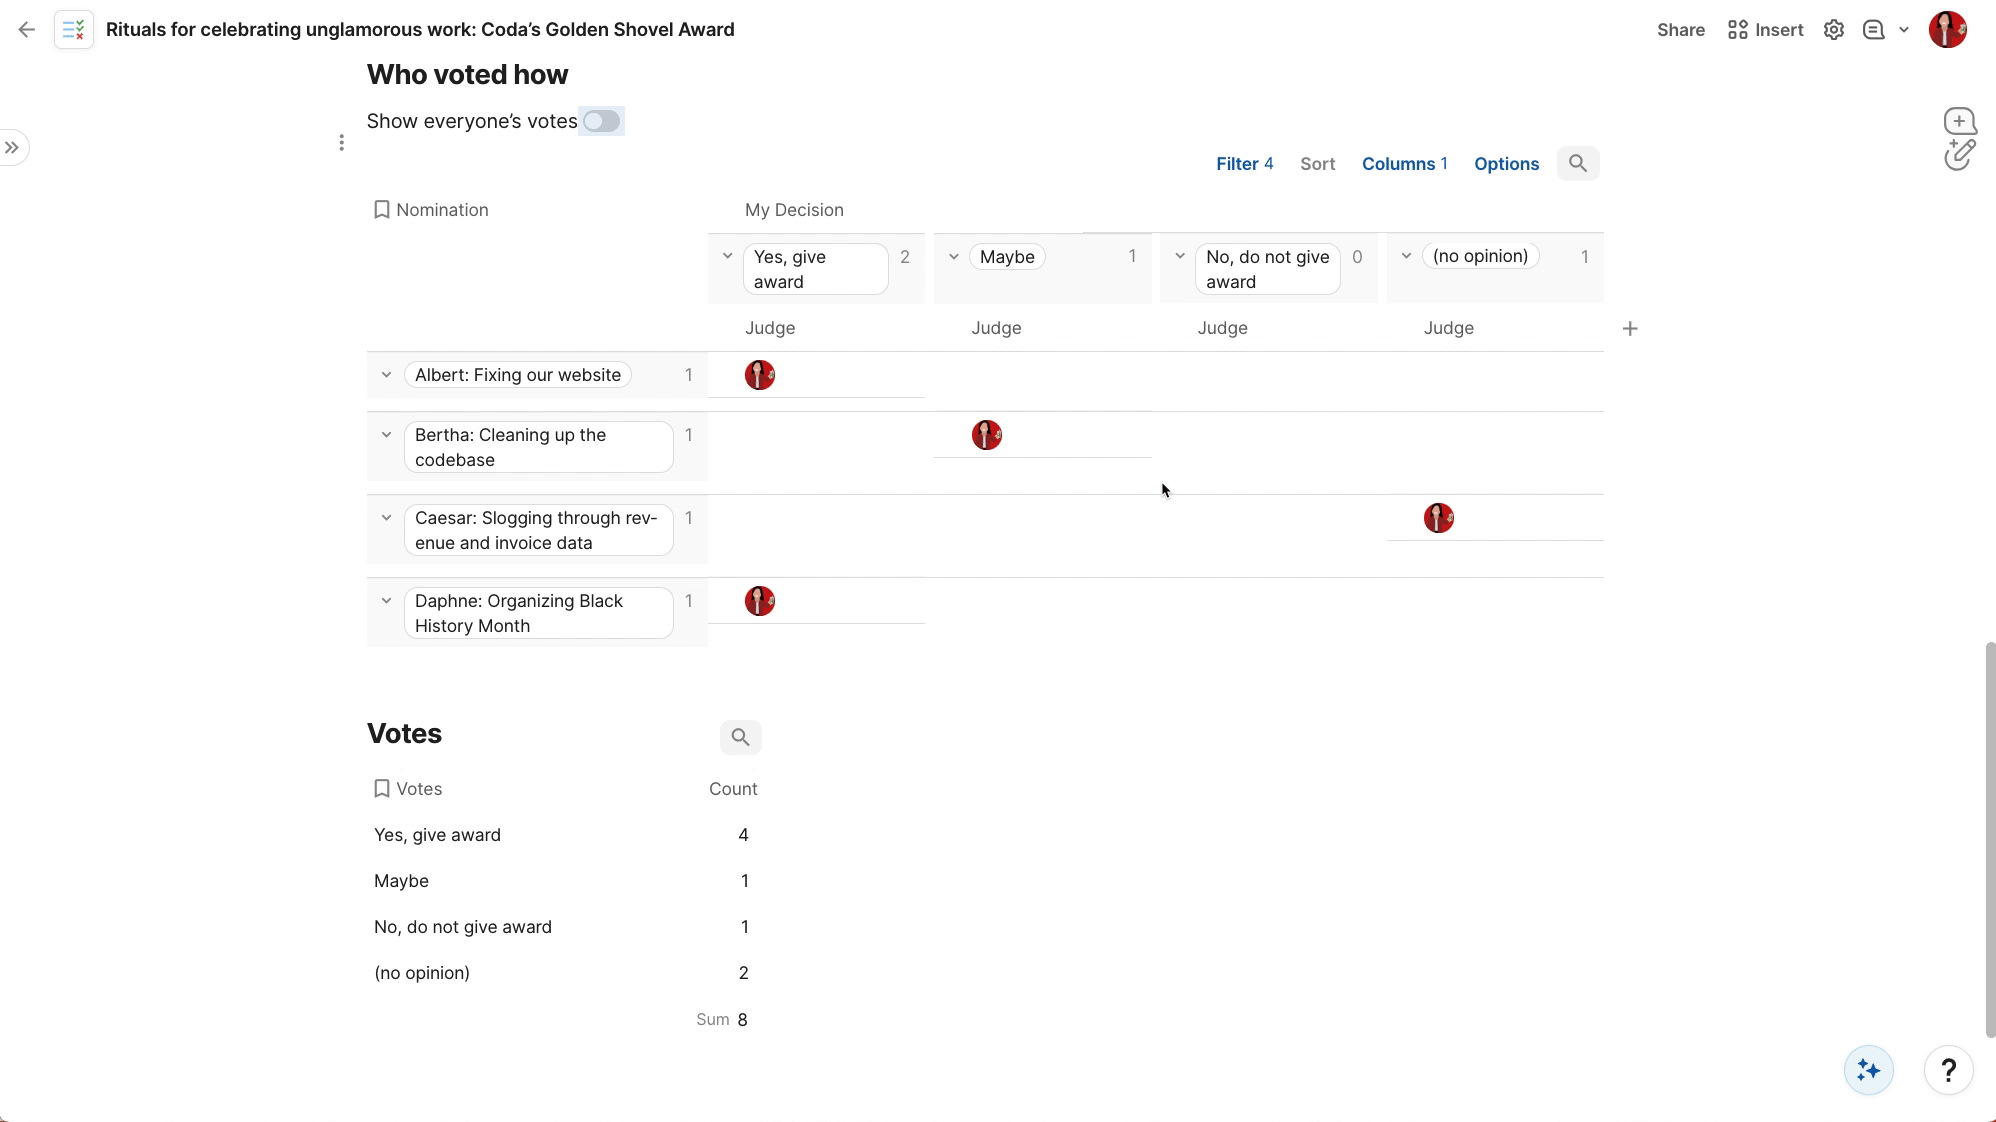Screen dimensions: 1996x1122
Task: Open the comments icon in header
Action: 1873,30
